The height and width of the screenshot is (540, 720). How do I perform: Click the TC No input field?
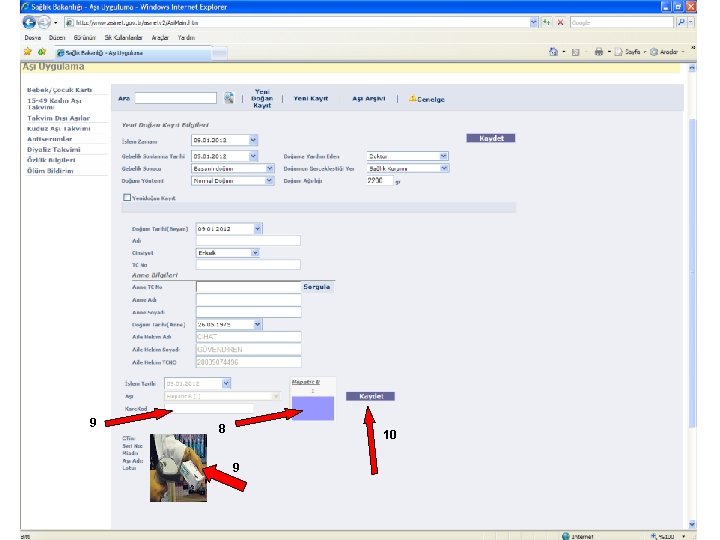point(248,264)
